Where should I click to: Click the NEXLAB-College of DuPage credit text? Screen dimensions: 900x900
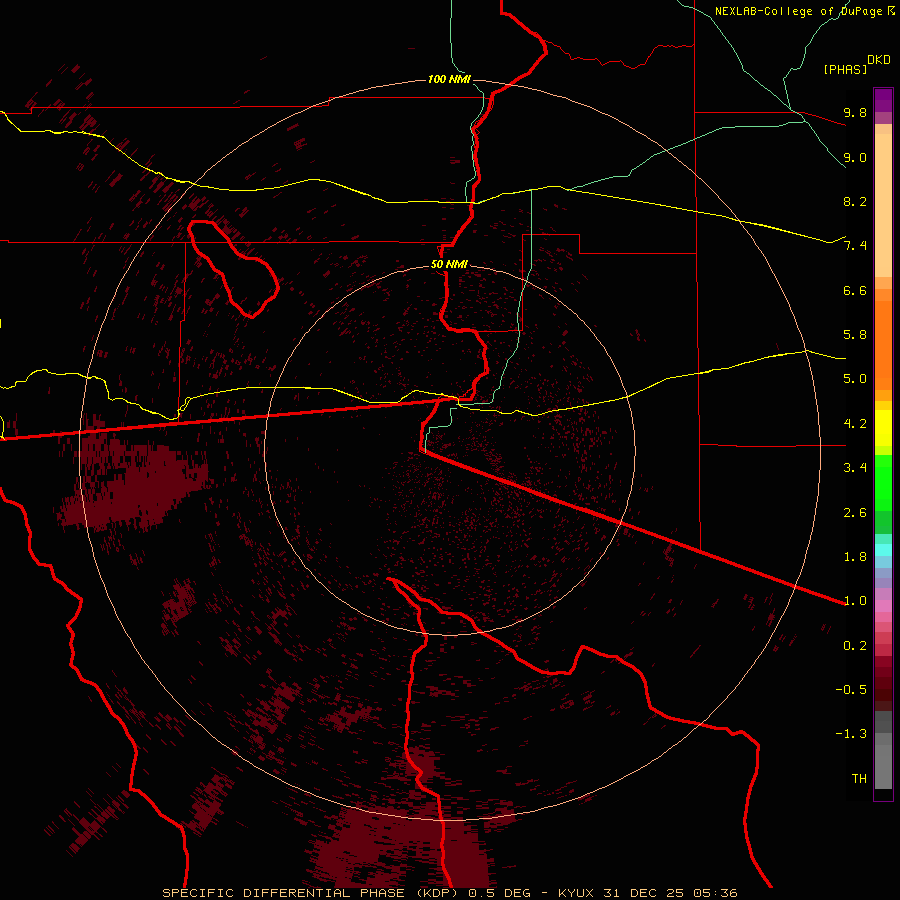click(798, 11)
